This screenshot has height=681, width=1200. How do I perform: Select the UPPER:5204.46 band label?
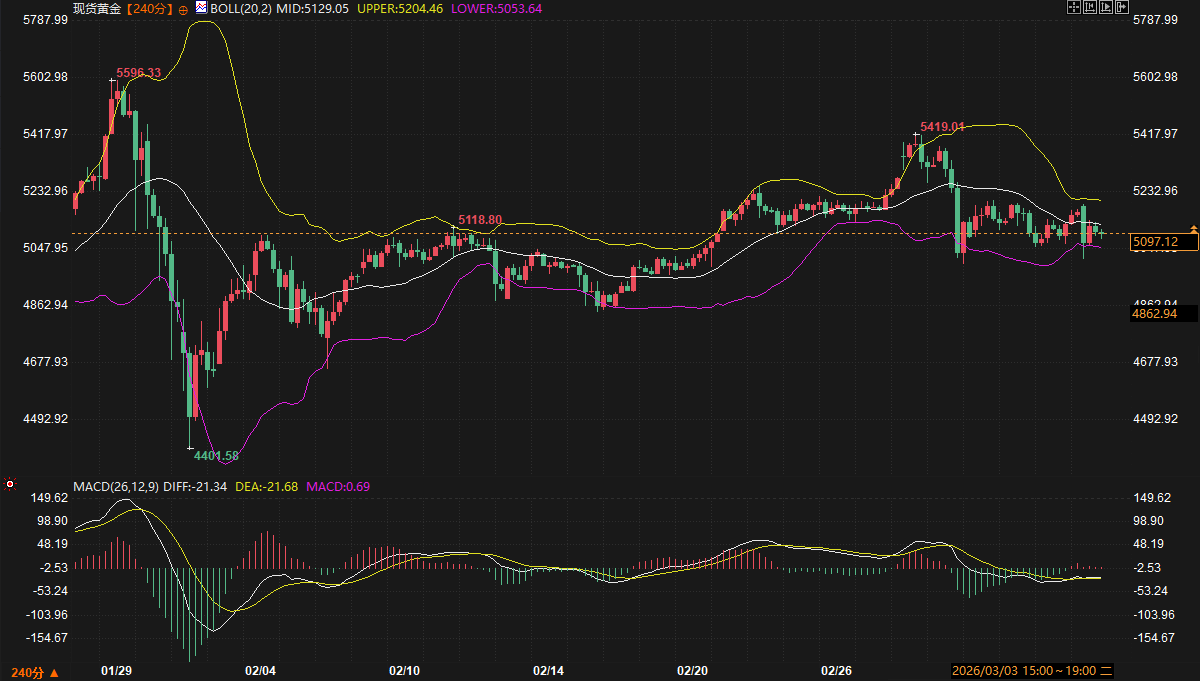pos(400,8)
